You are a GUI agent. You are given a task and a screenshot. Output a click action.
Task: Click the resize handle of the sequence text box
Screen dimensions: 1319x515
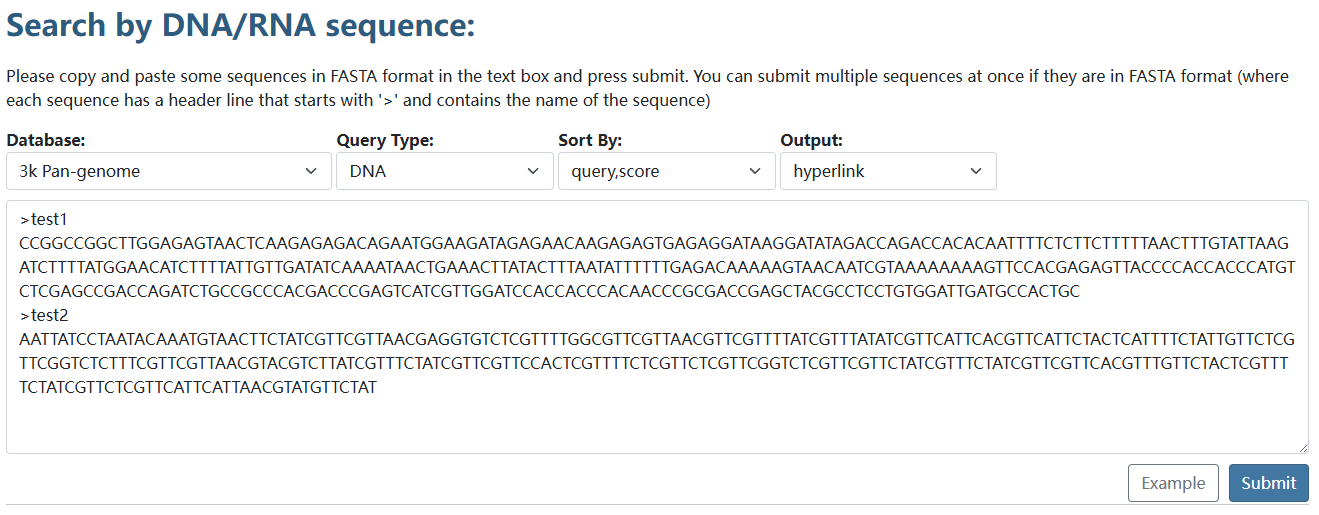click(1303, 448)
